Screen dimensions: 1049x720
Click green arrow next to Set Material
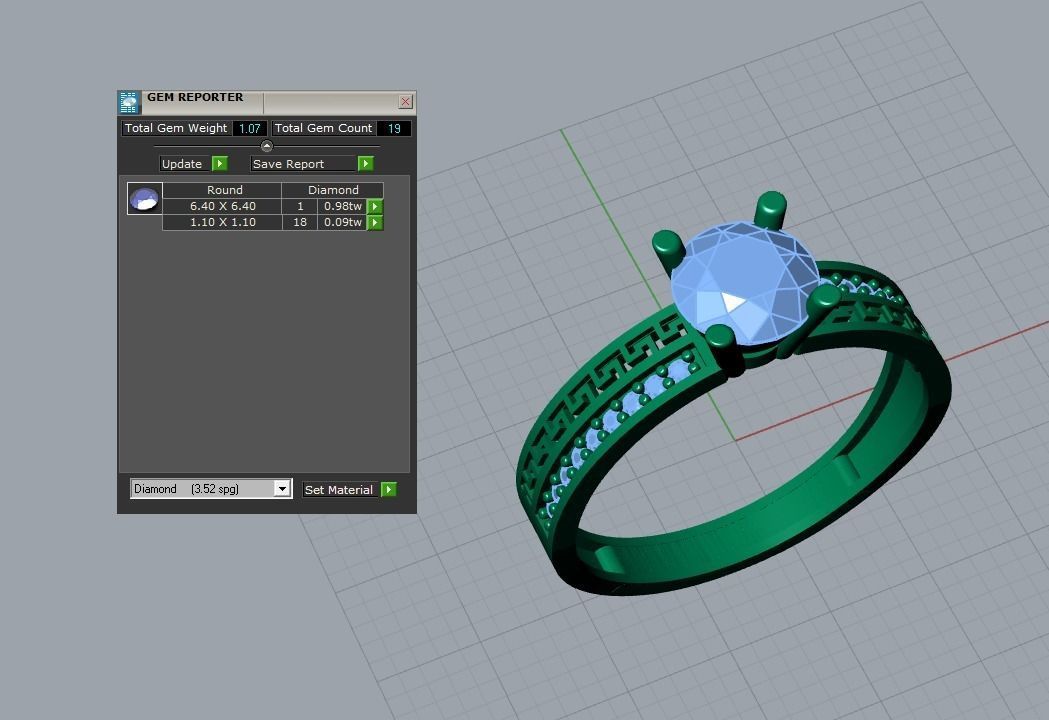(x=389, y=489)
